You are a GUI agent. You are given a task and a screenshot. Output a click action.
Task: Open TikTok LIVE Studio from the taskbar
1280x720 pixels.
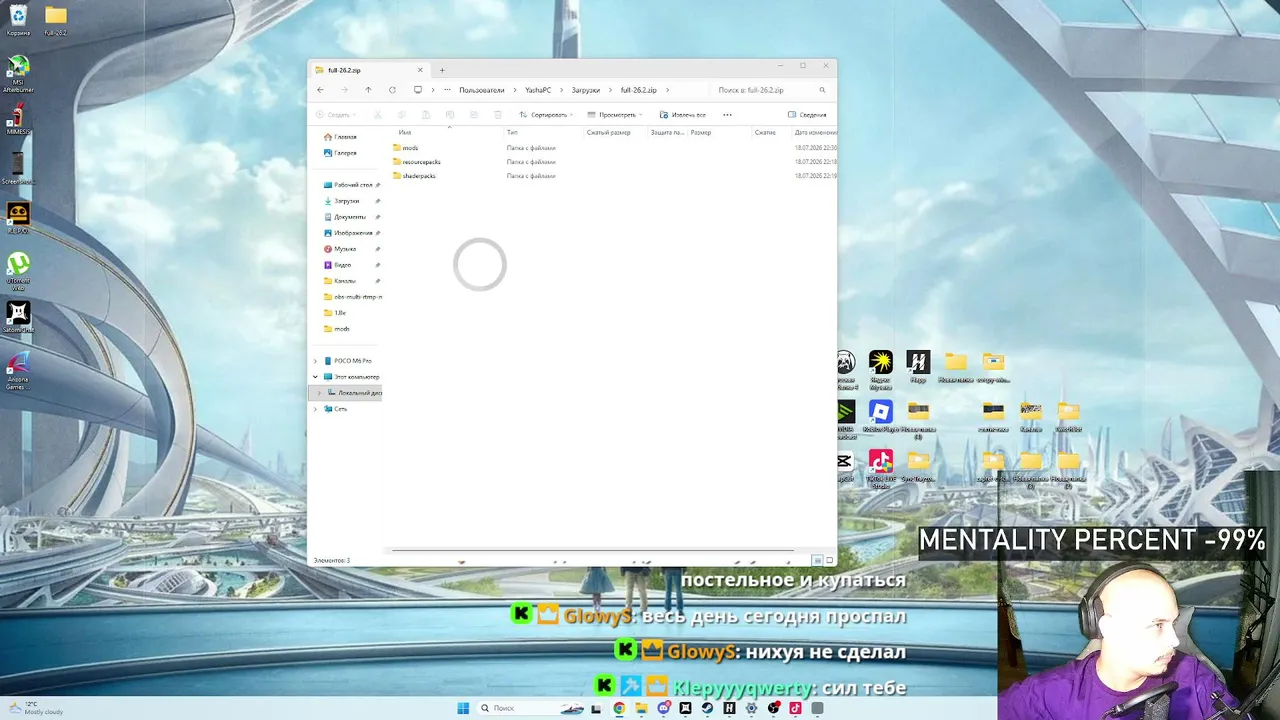pos(795,708)
